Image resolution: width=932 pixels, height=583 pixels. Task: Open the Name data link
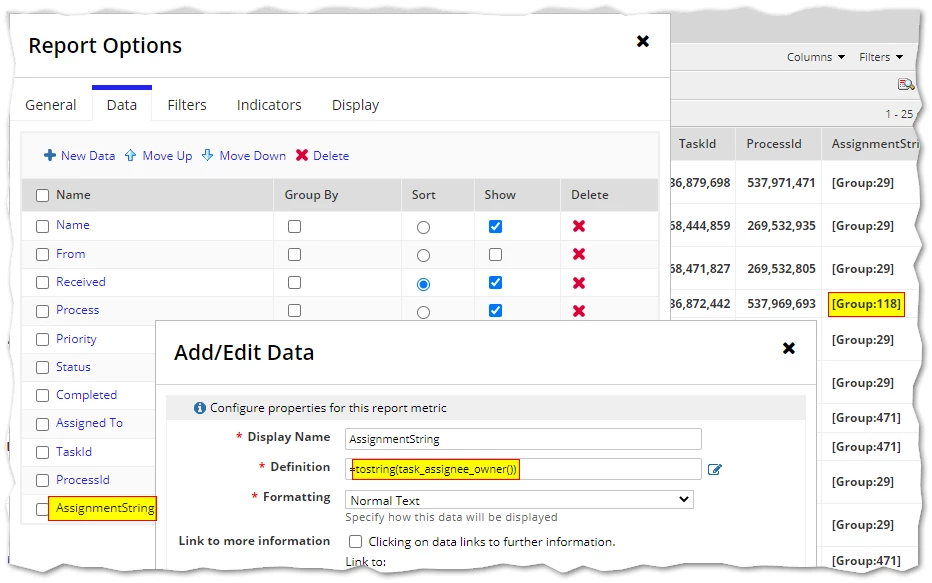(73, 225)
